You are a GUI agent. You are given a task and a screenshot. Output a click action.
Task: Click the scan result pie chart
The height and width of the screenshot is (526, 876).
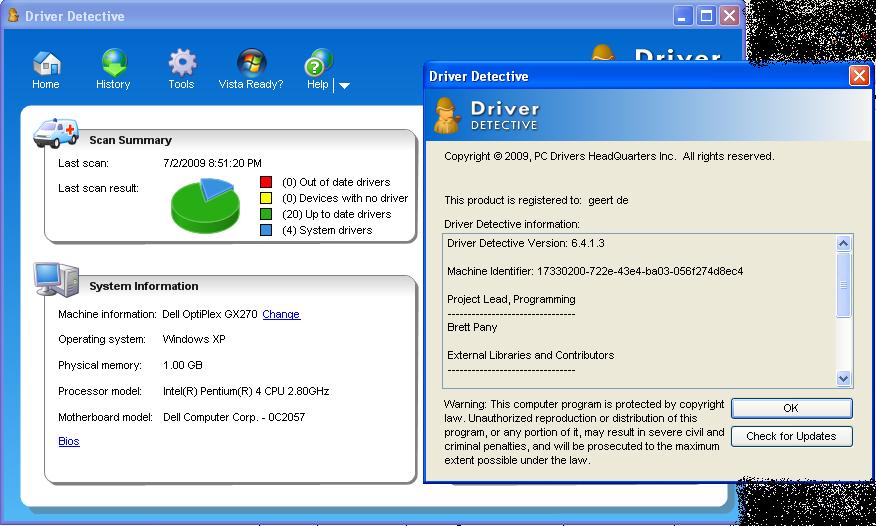(206, 205)
